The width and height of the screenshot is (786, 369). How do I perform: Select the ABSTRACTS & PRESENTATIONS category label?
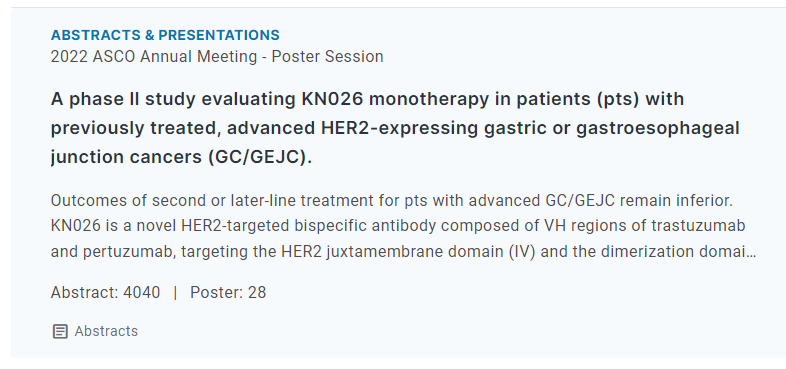[x=165, y=35]
